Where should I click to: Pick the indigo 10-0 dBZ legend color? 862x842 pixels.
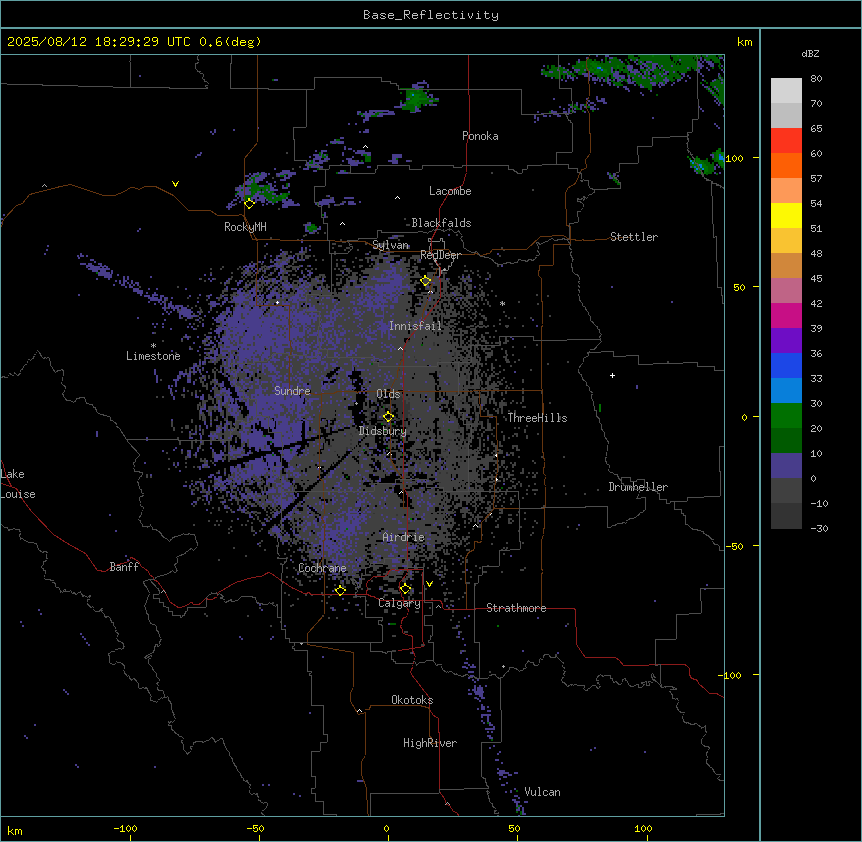tap(786, 466)
